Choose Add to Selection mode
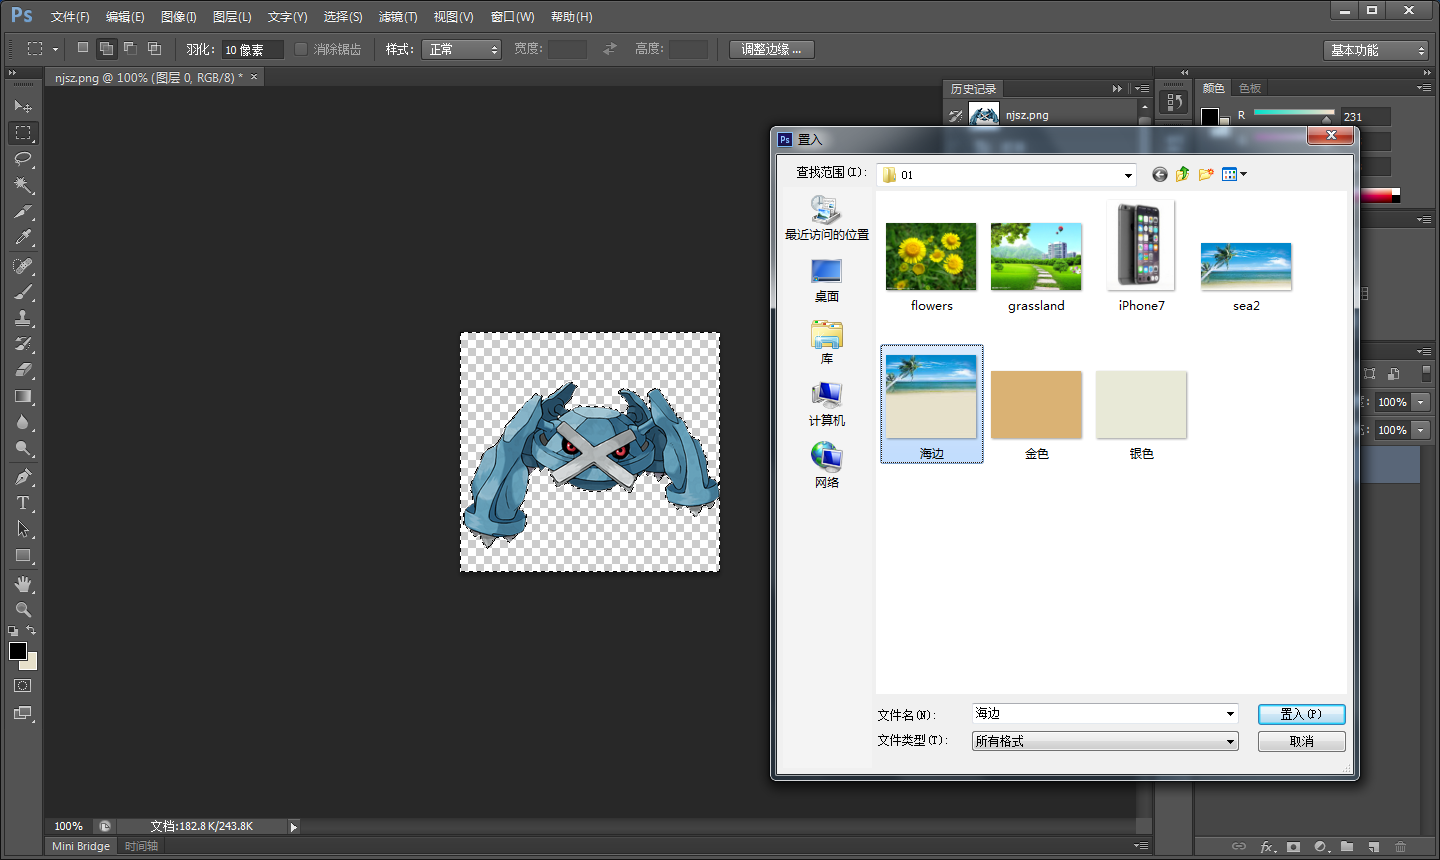Viewport: 1440px width, 860px height. click(x=106, y=48)
